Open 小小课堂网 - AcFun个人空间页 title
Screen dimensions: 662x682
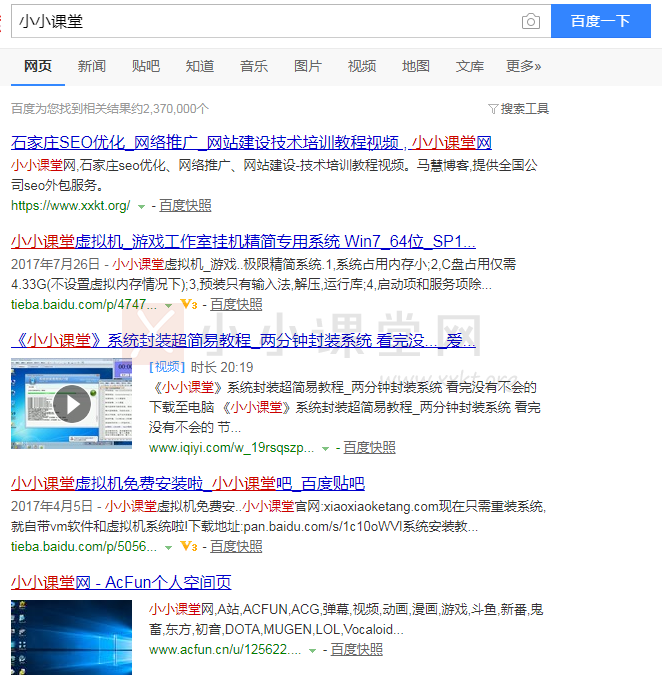pyautogui.click(x=121, y=582)
